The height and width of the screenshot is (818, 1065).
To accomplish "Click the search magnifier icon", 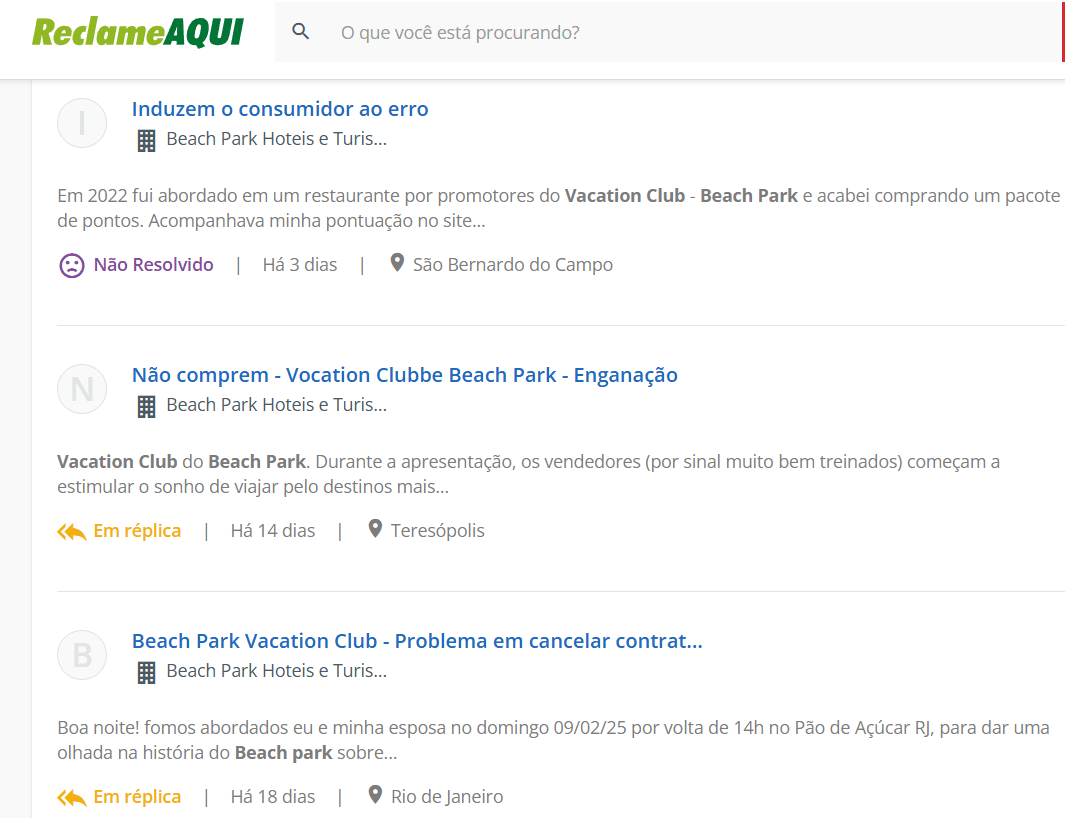I will click(x=301, y=32).
